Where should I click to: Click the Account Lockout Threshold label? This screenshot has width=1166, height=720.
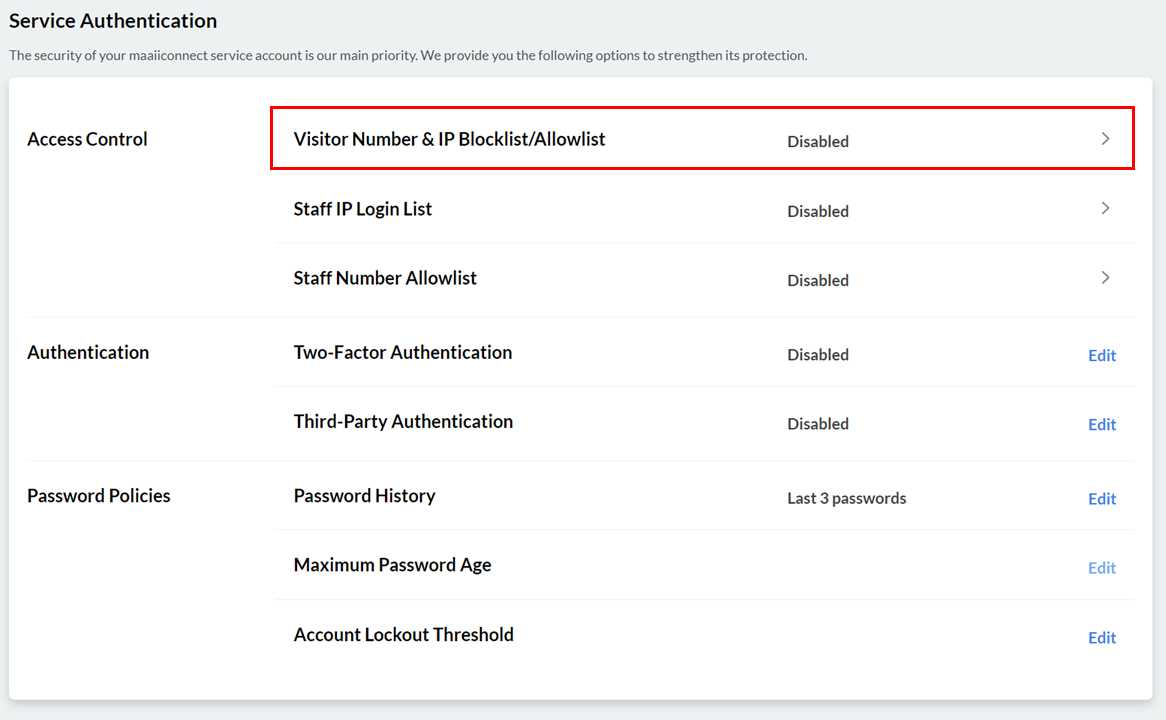[403, 634]
